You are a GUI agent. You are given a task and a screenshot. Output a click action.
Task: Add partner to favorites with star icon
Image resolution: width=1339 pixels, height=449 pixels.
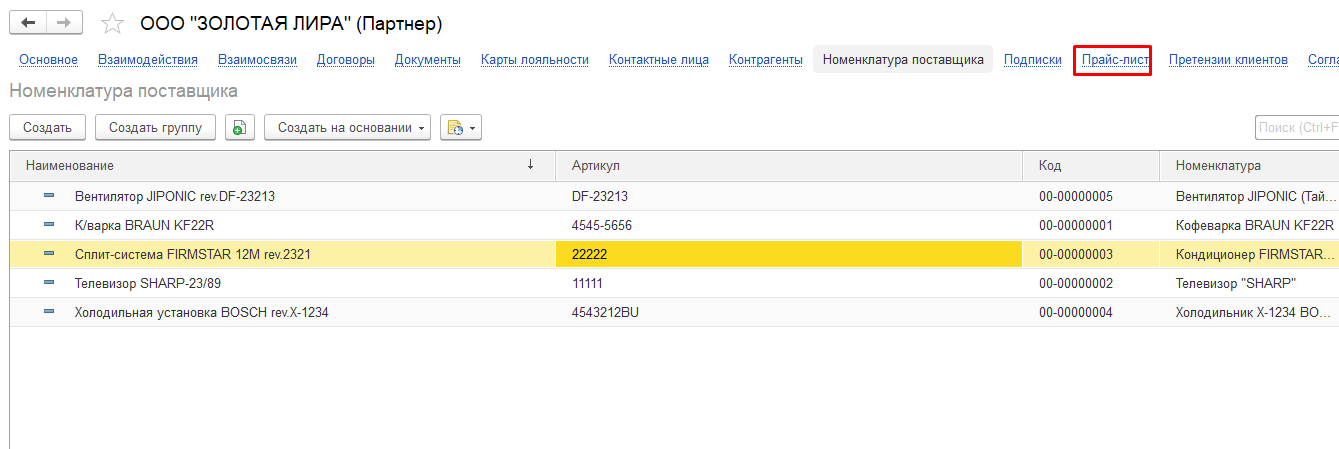click(113, 23)
